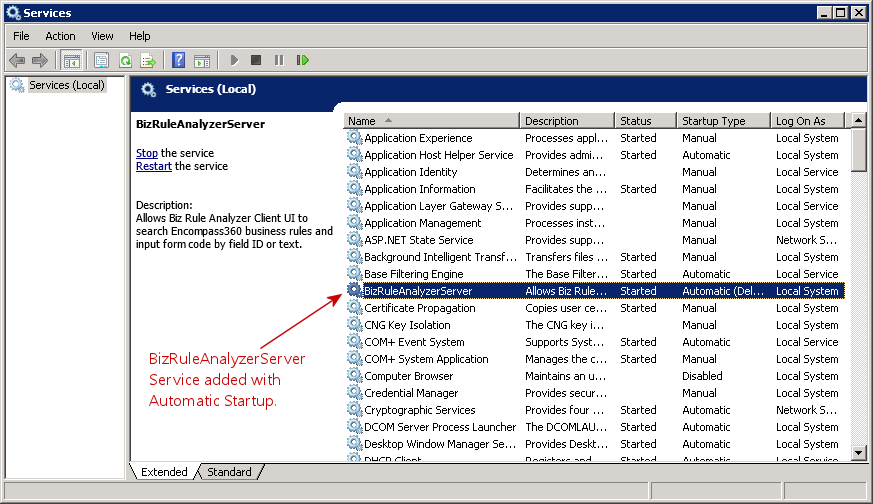Click Disabled startup type of Computer Browser

(702, 376)
